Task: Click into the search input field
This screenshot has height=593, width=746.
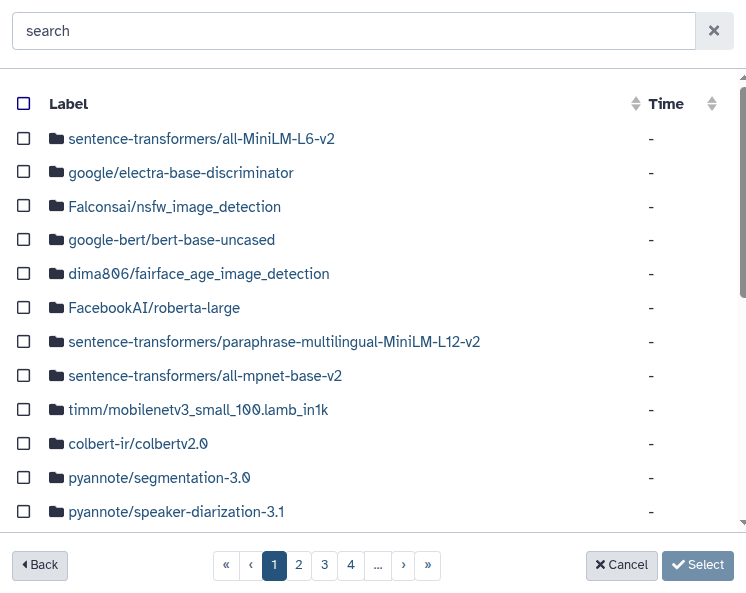Action: pyautogui.click(x=354, y=31)
